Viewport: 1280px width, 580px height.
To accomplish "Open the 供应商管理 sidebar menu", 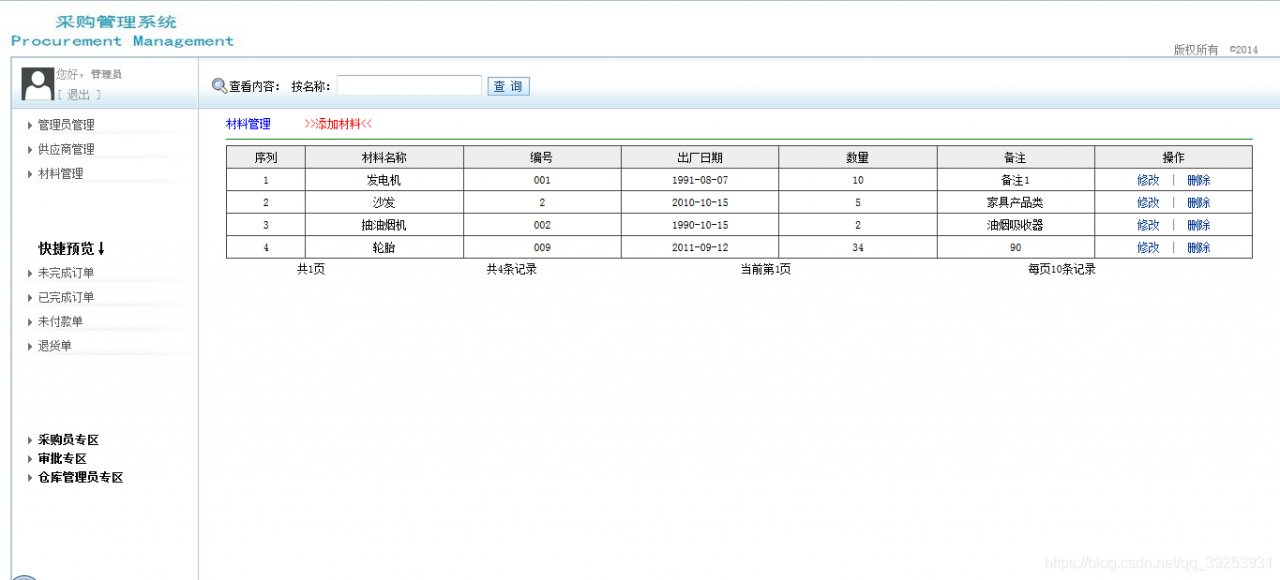I will point(66,149).
